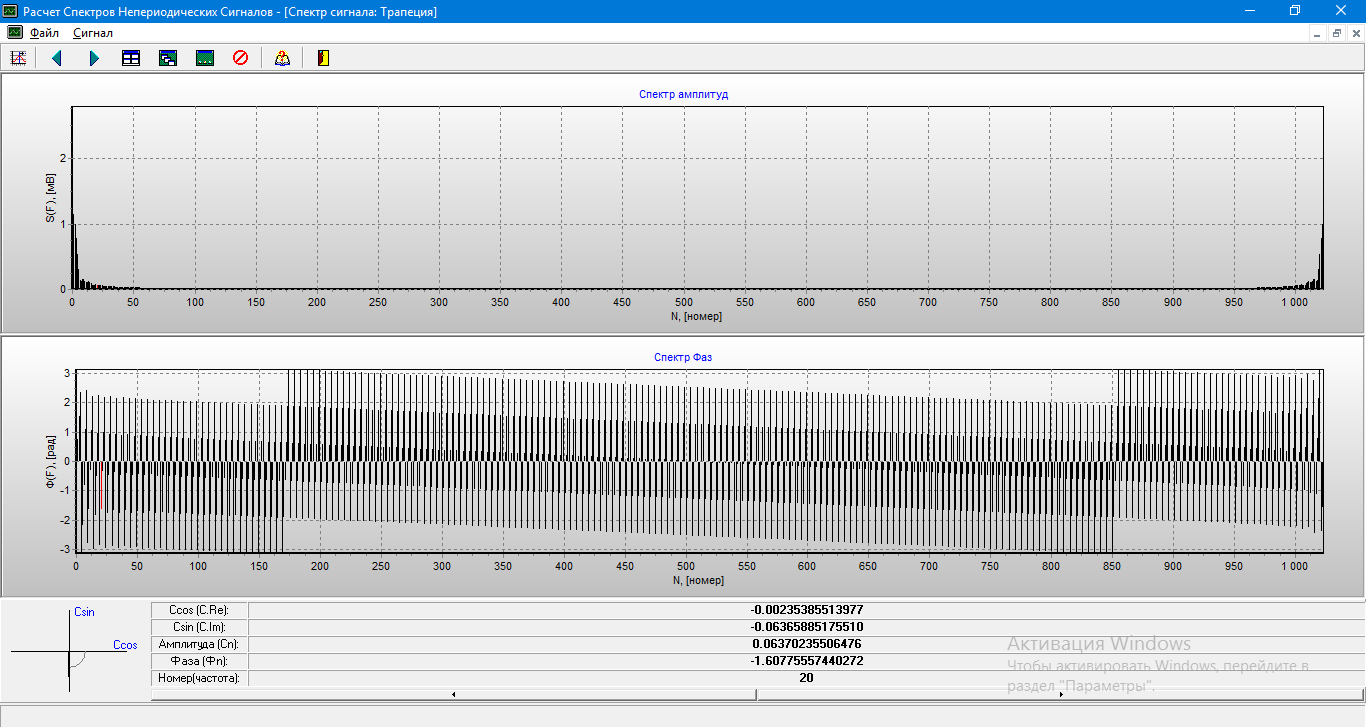Click the right arrow next button
The width and height of the screenshot is (1366, 728).
point(94,58)
